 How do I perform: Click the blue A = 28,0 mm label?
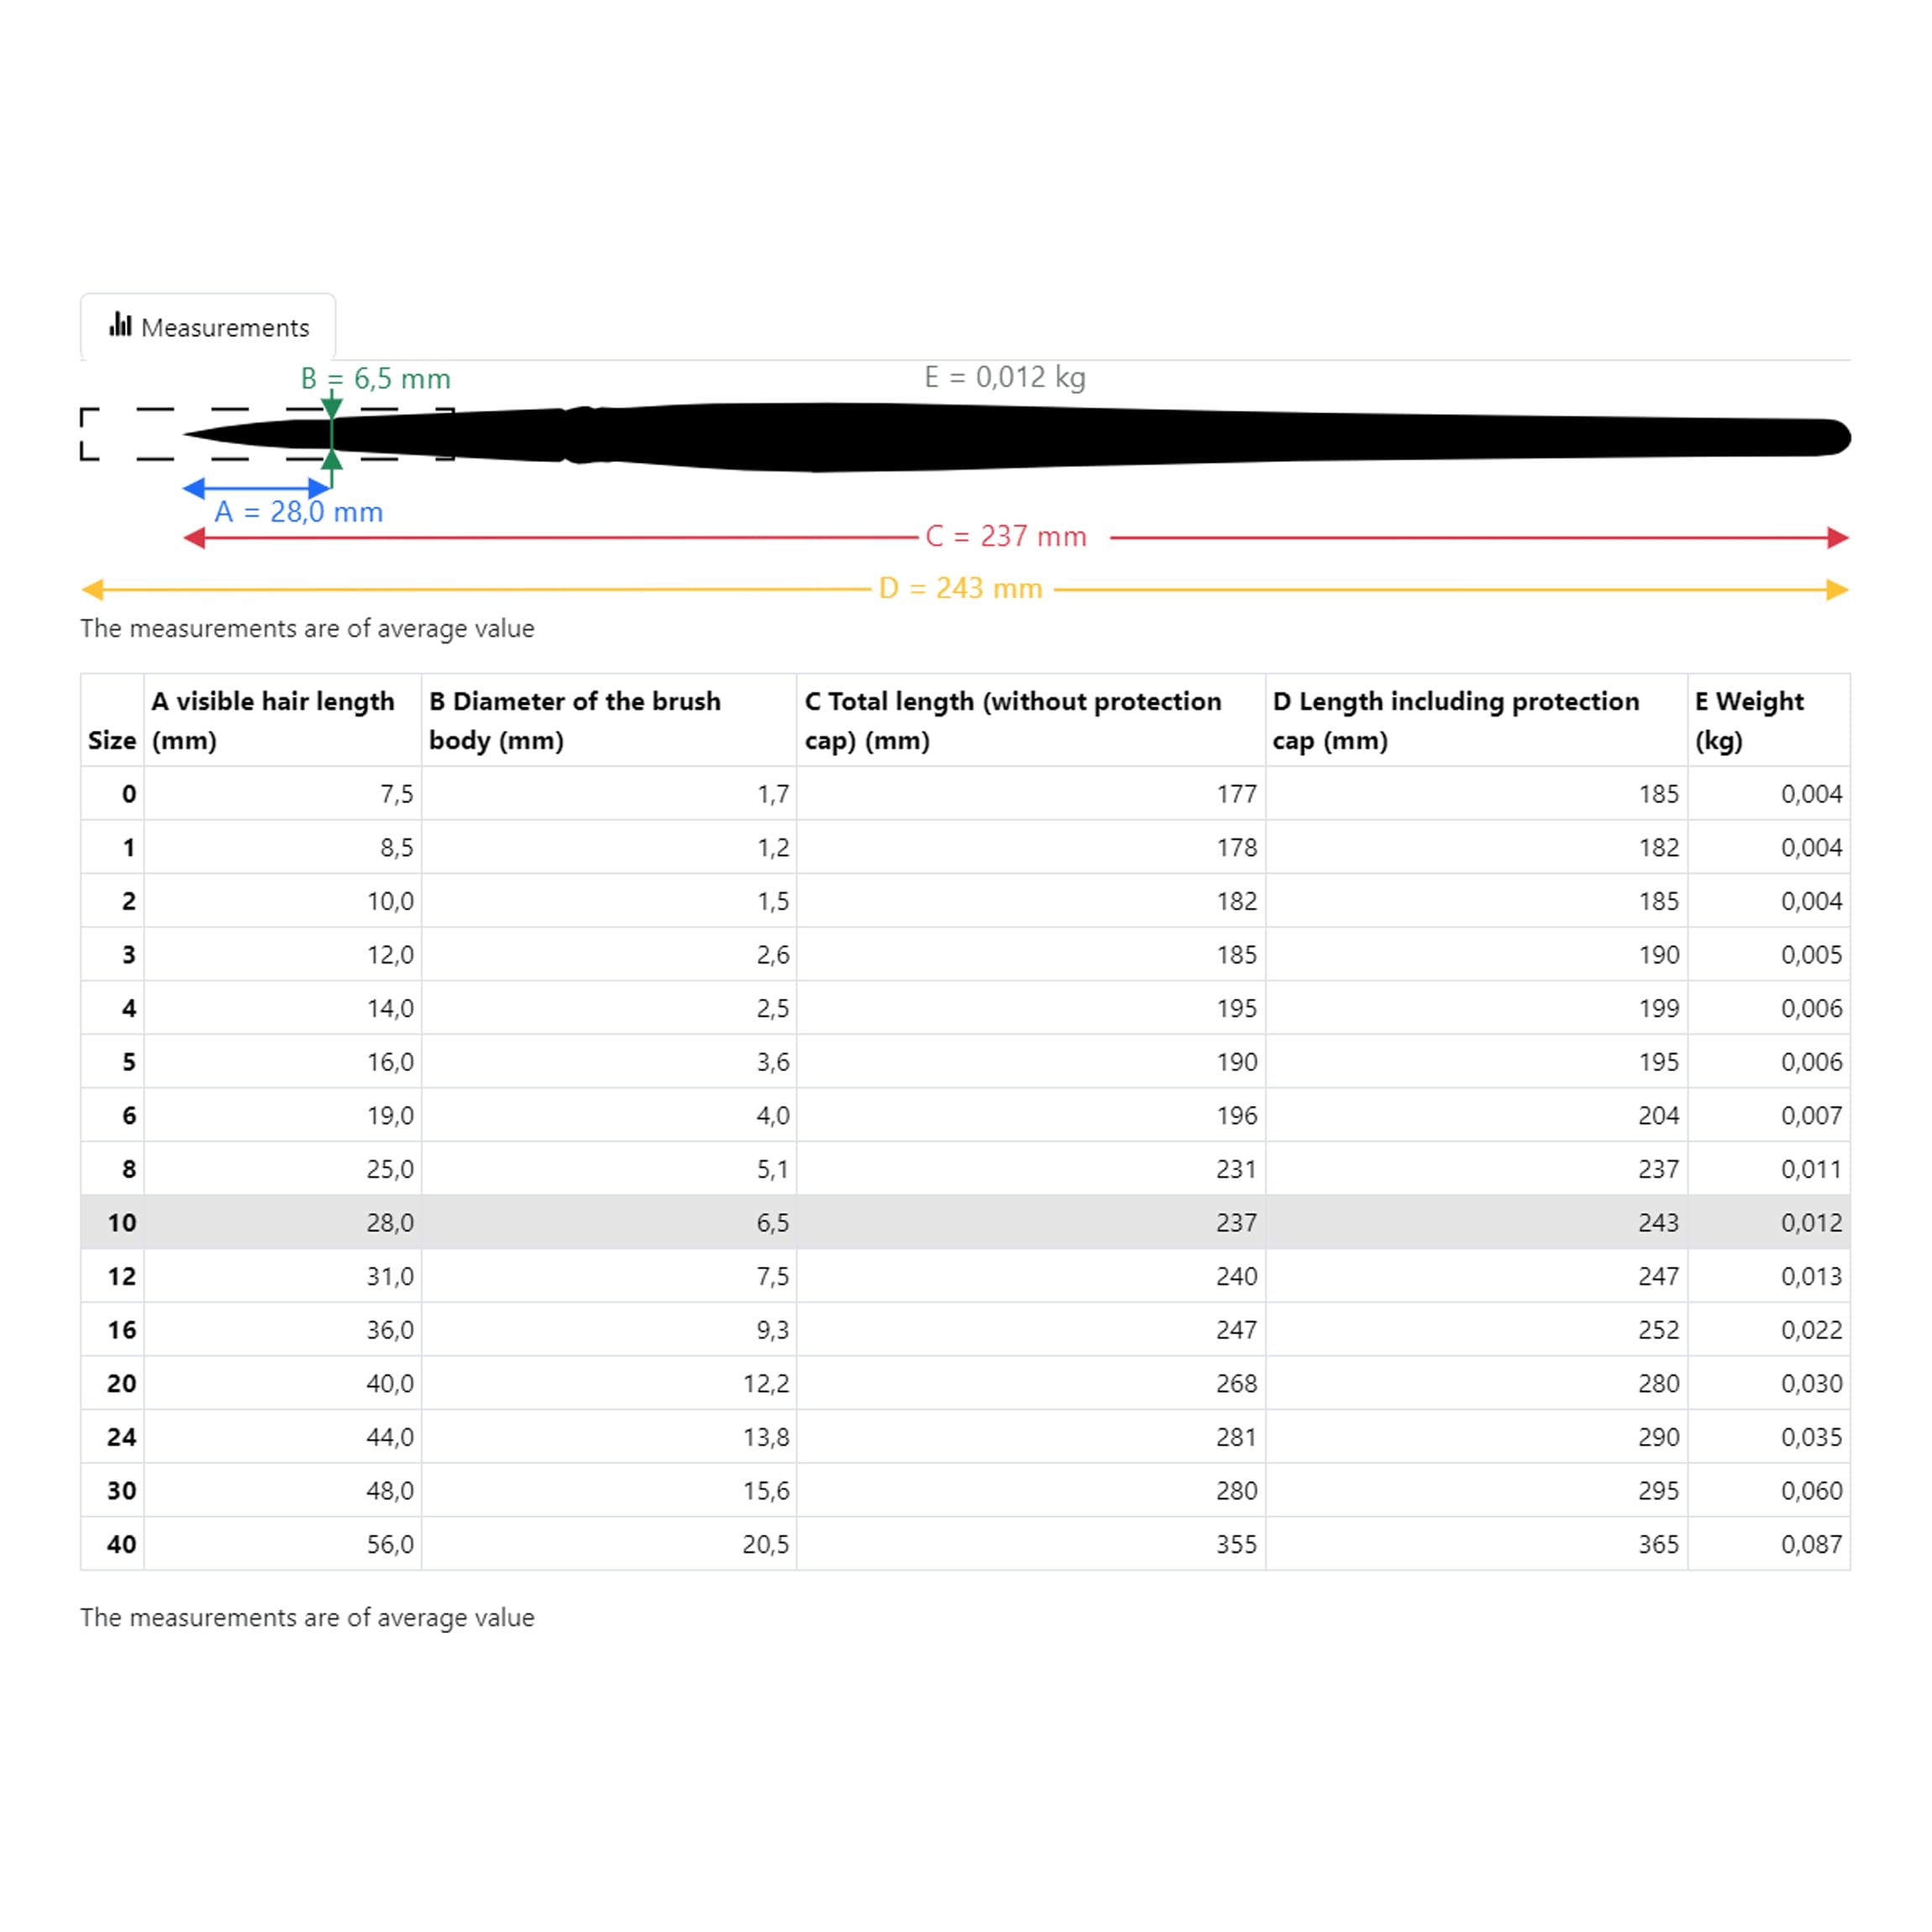298,512
